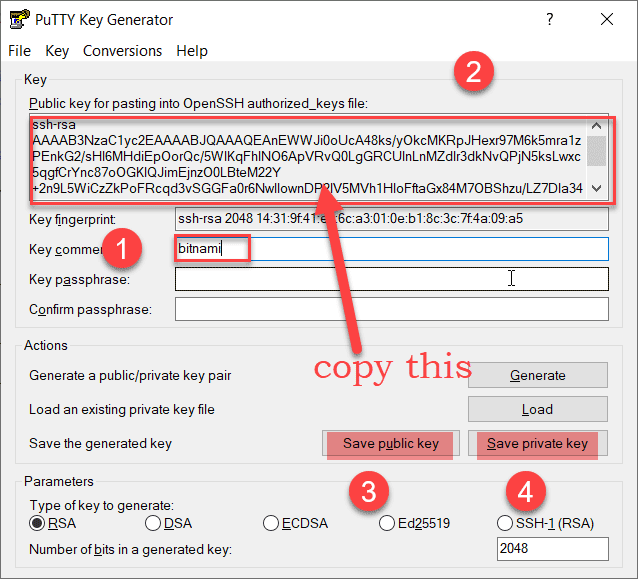Open the Key menu
The height and width of the screenshot is (579, 638).
point(57,51)
